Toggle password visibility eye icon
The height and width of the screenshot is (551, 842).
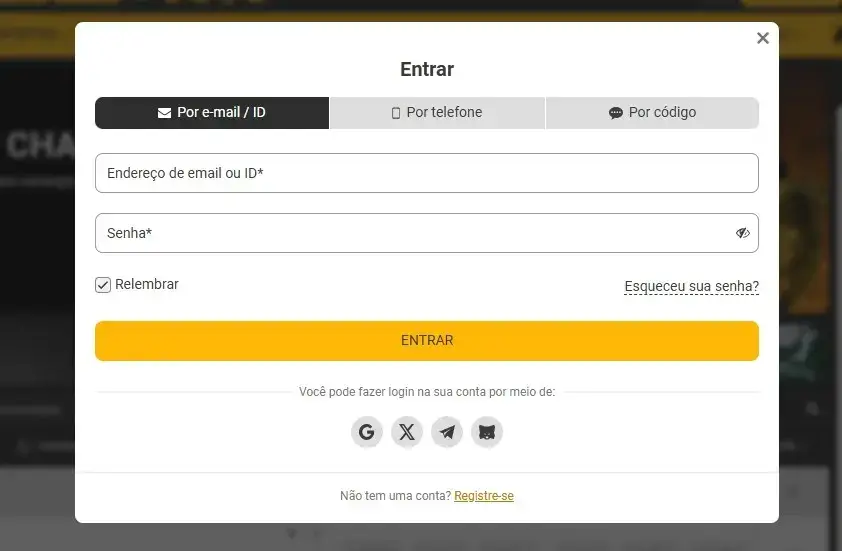point(742,233)
